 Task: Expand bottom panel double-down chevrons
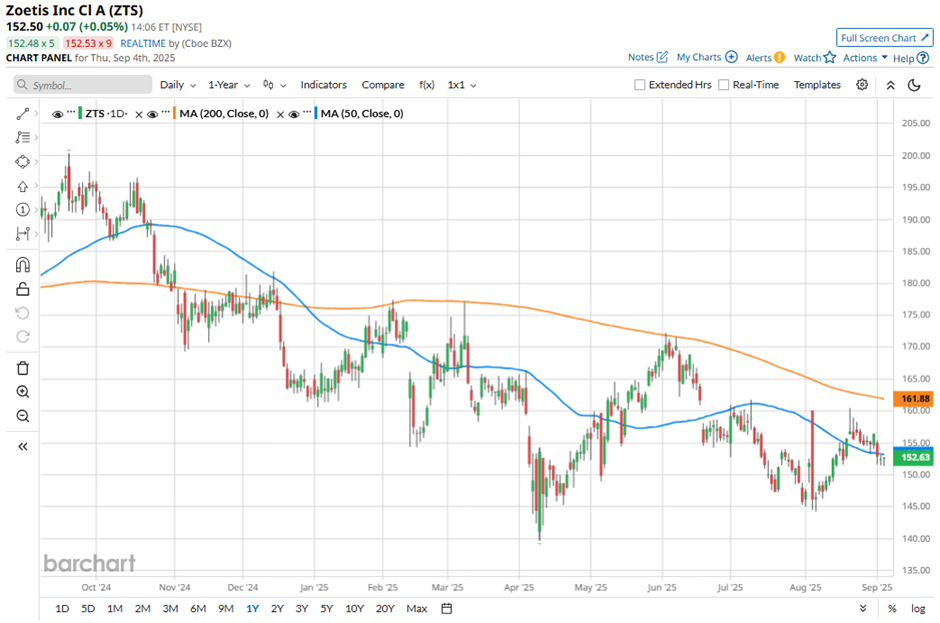(x=863, y=609)
